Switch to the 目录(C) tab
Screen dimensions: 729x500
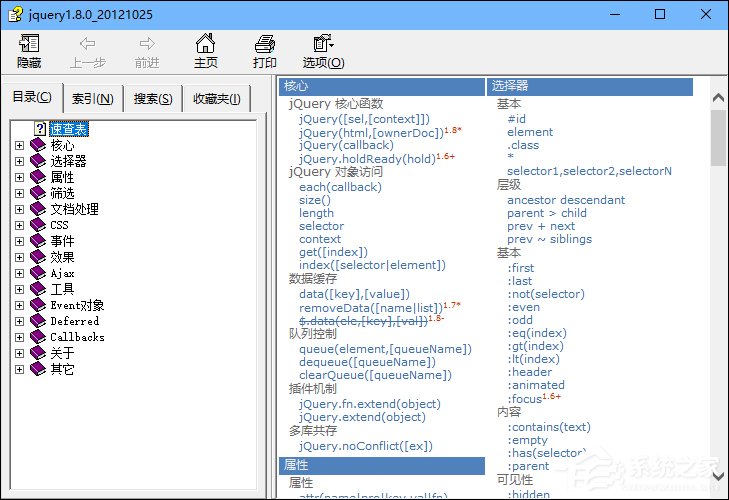32,97
